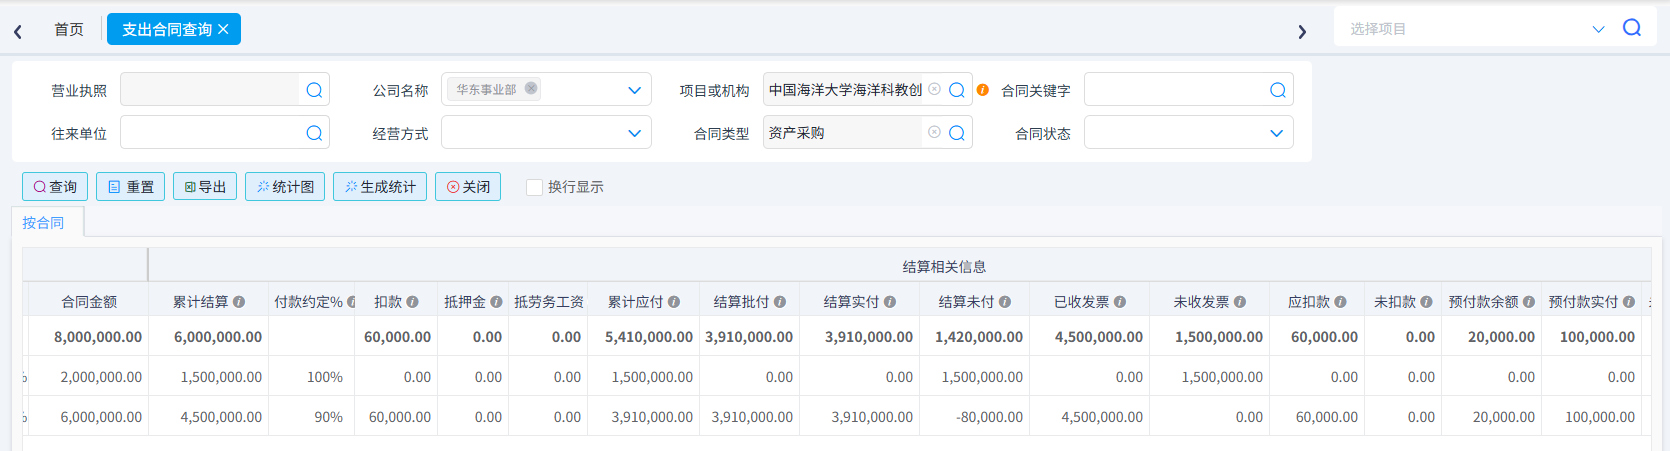The height and width of the screenshot is (451, 1670).
Task: Click the search icon in 往来单位 field
Action: (314, 133)
